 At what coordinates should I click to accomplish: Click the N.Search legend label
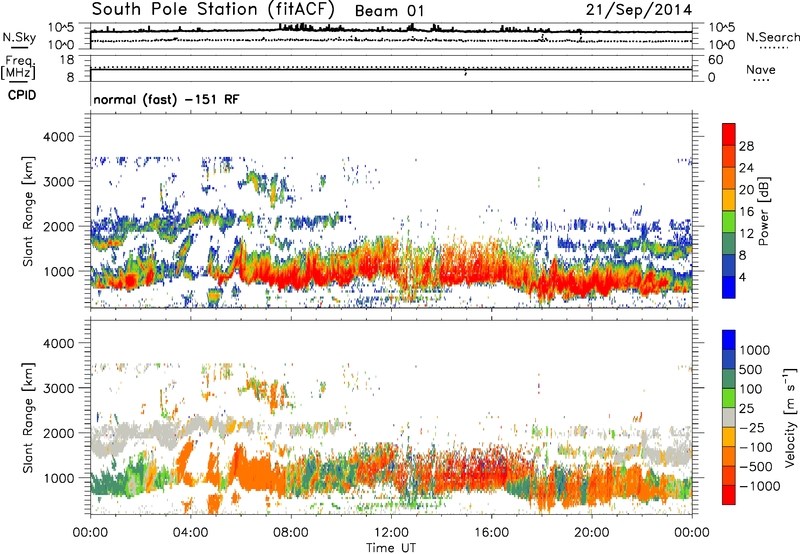772,37
